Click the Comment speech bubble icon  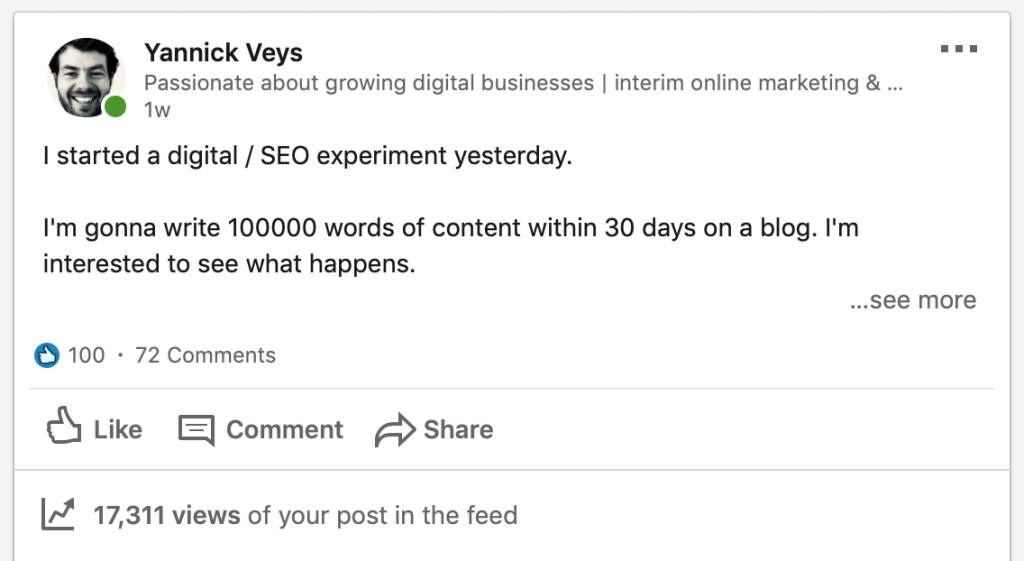click(x=197, y=430)
